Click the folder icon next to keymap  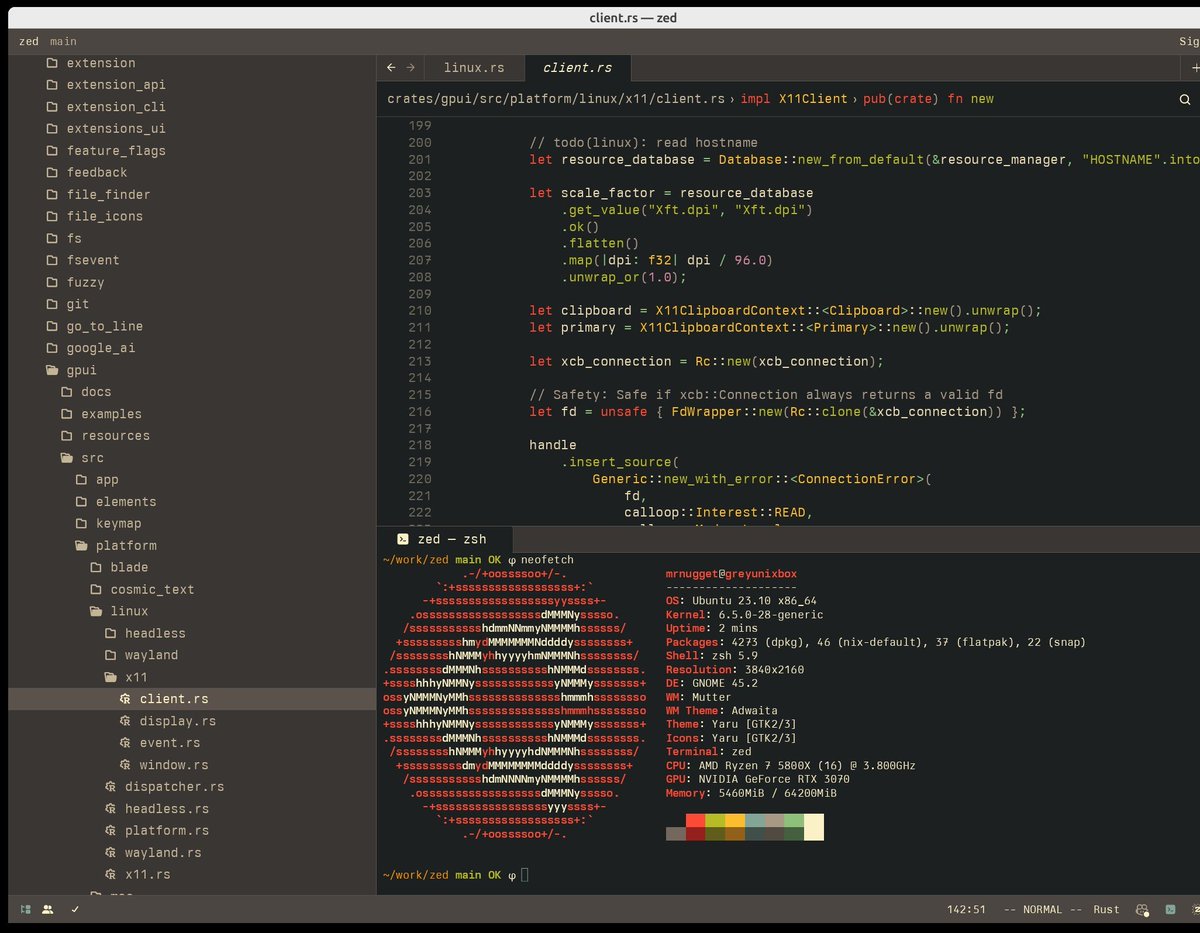coord(82,523)
